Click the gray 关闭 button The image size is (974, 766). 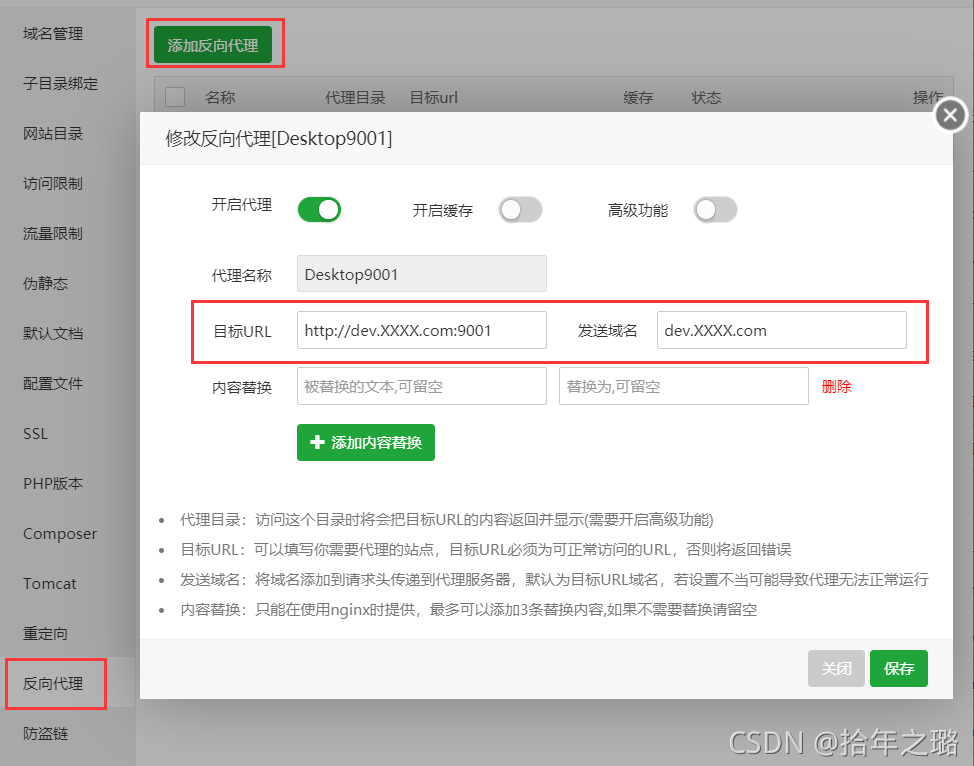[836, 668]
